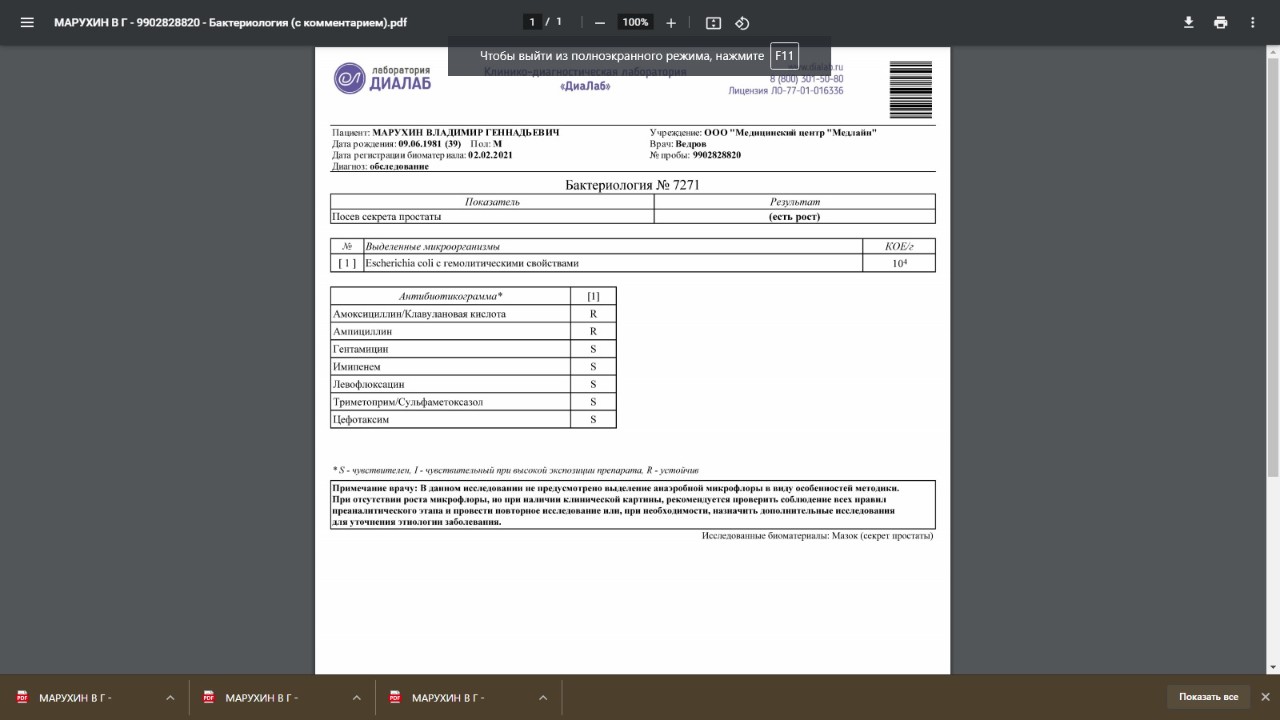Click the Имипенем antibiotic row
The height and width of the screenshot is (720, 1280).
pyautogui.click(x=473, y=367)
